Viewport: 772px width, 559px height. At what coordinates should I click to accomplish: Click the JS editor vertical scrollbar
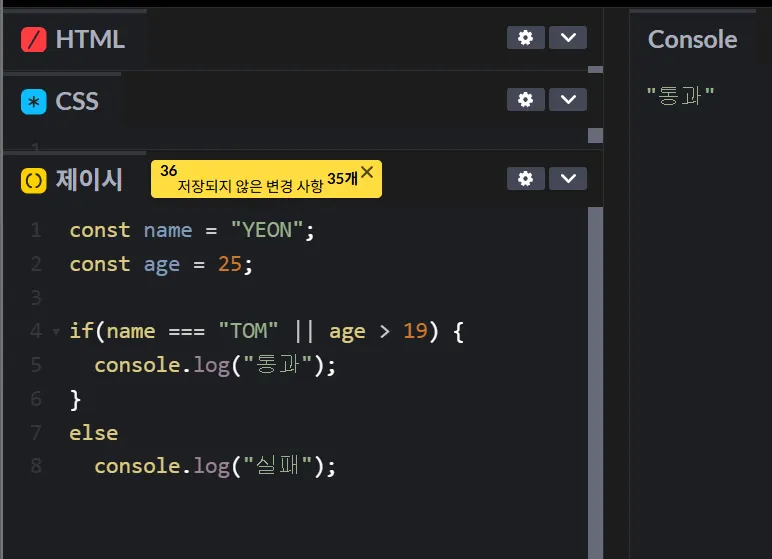coord(595,383)
